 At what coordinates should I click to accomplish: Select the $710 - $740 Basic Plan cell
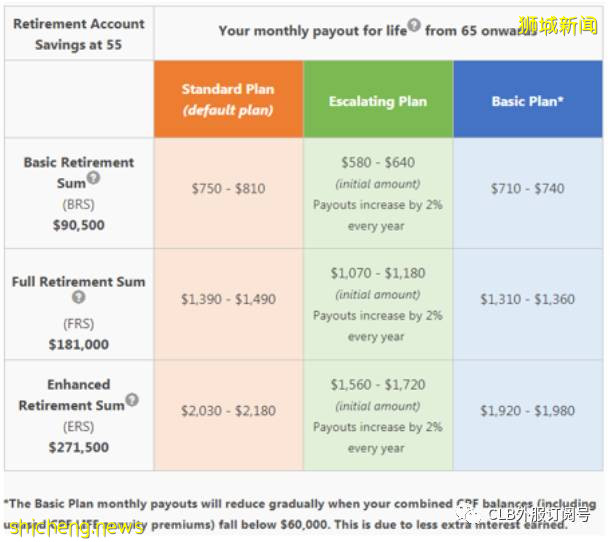click(x=528, y=188)
